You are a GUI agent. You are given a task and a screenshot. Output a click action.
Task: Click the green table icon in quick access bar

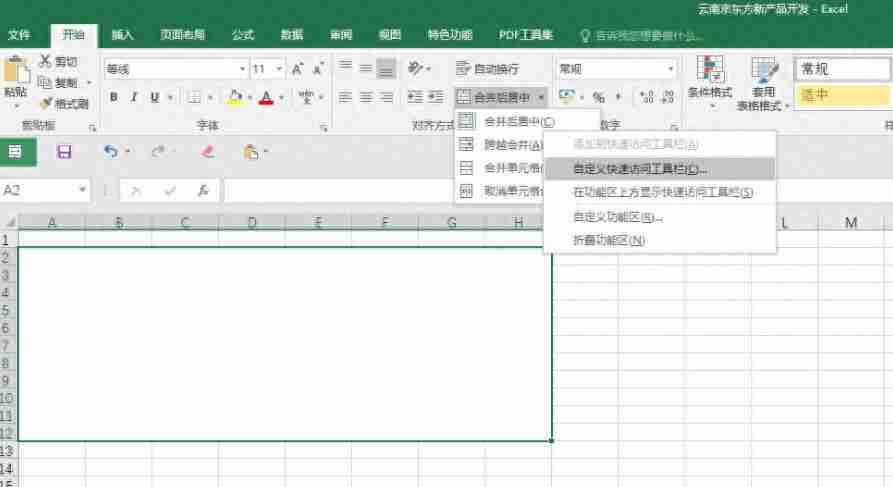[x=14, y=152]
